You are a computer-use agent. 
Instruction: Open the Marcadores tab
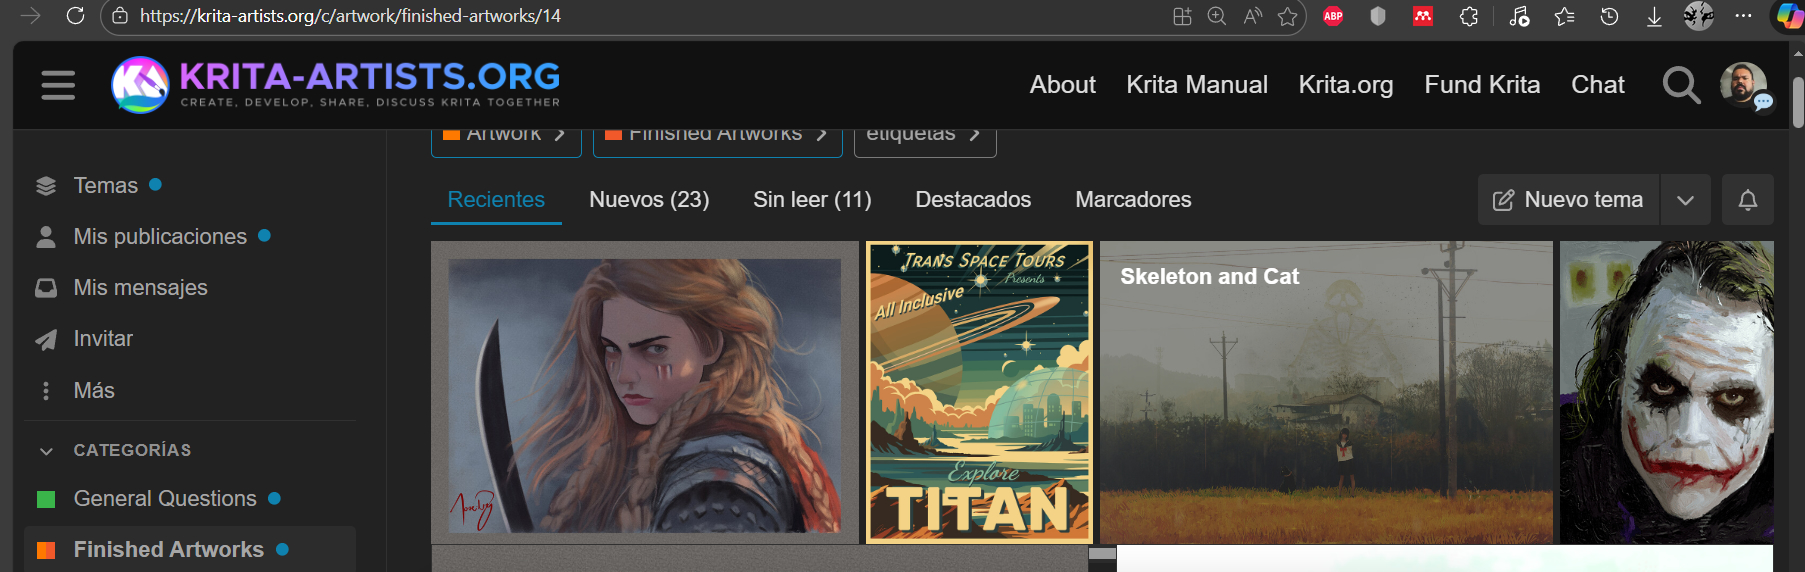tap(1133, 200)
